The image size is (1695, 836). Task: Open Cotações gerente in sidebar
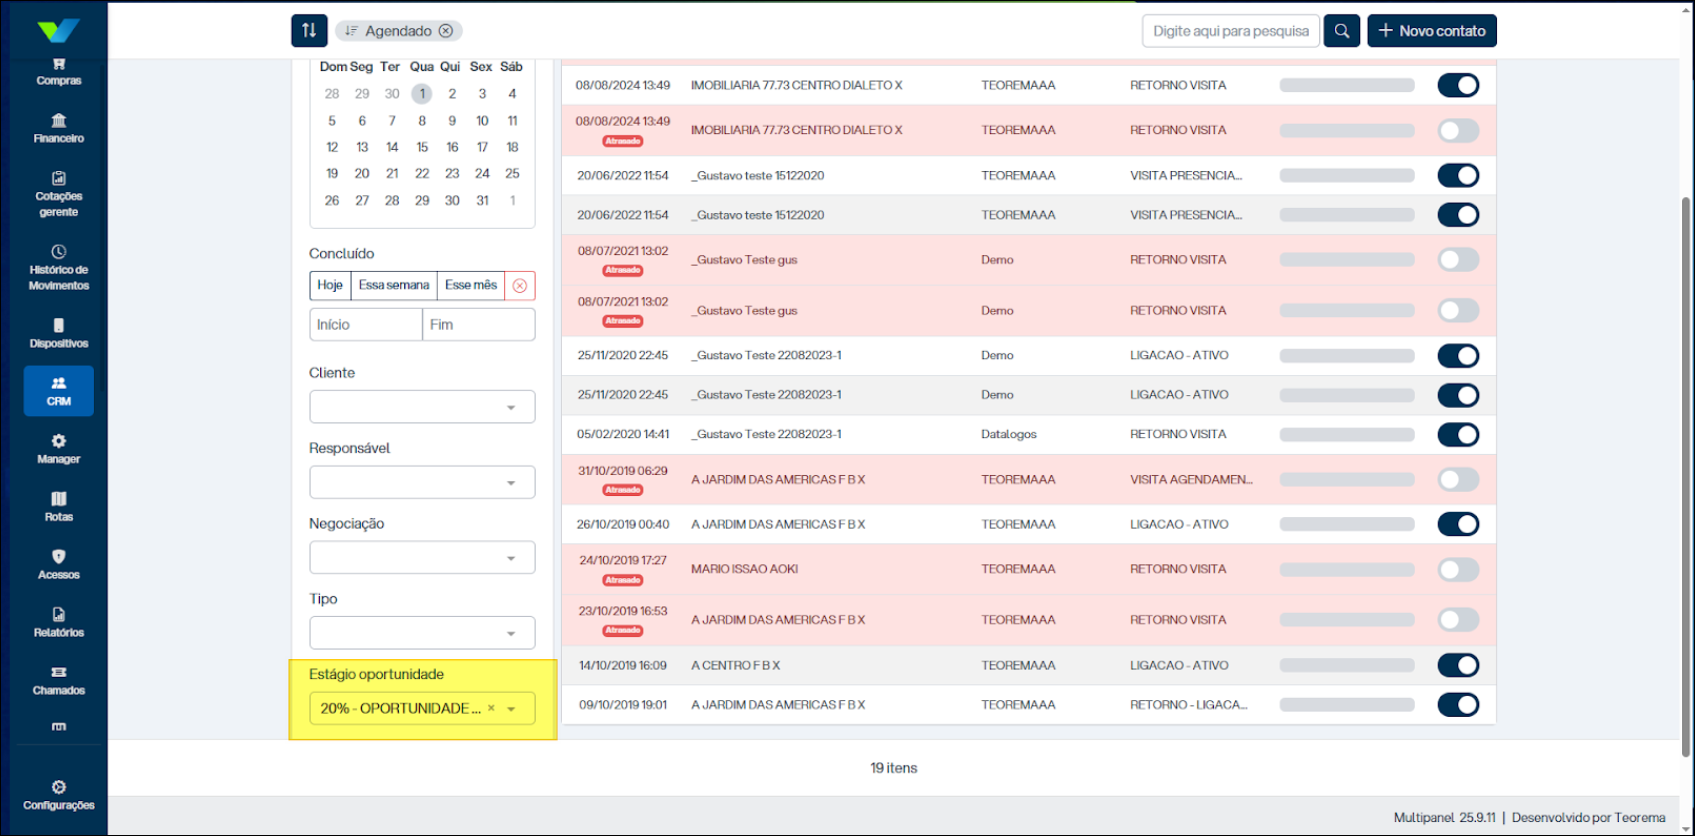pyautogui.click(x=59, y=194)
